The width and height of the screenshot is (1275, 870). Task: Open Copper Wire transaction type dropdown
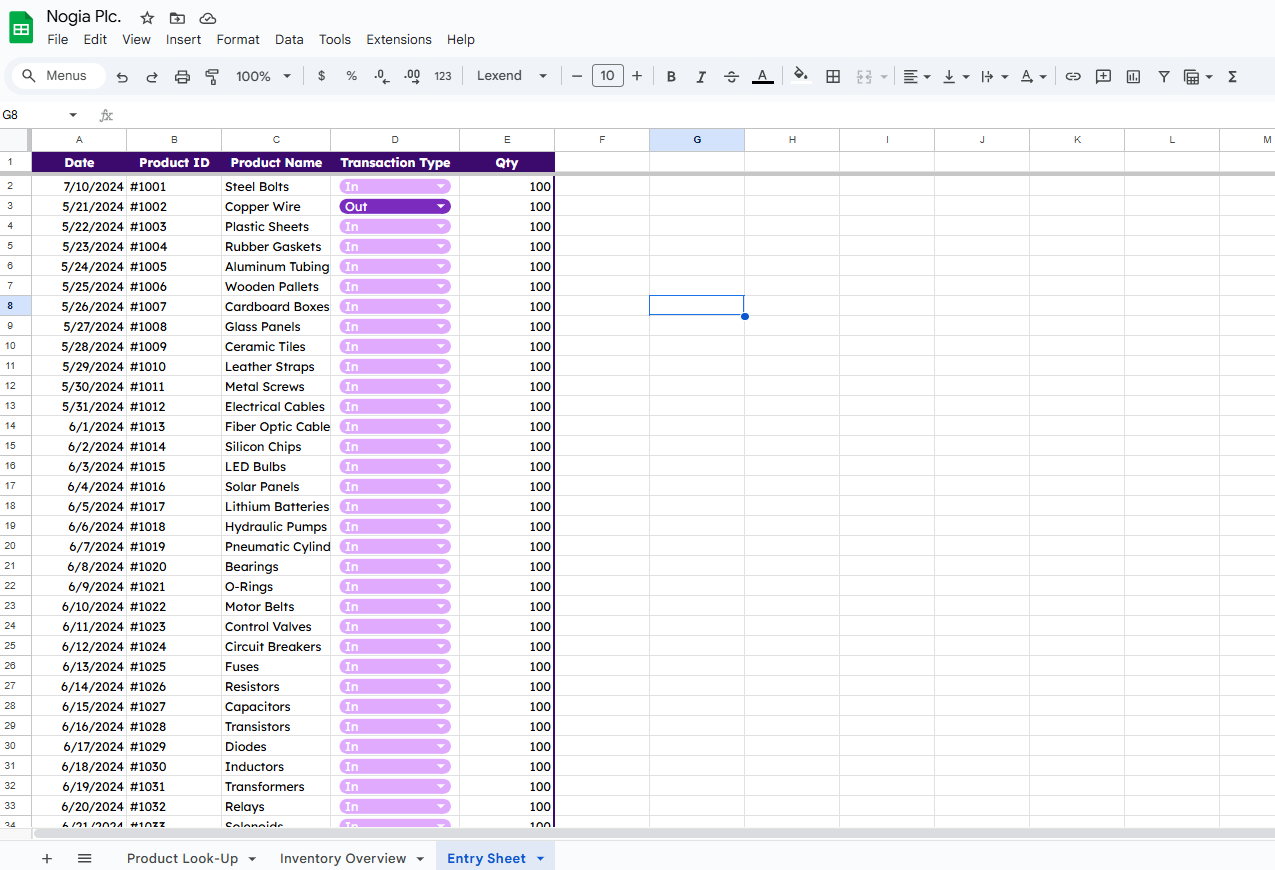coord(440,207)
